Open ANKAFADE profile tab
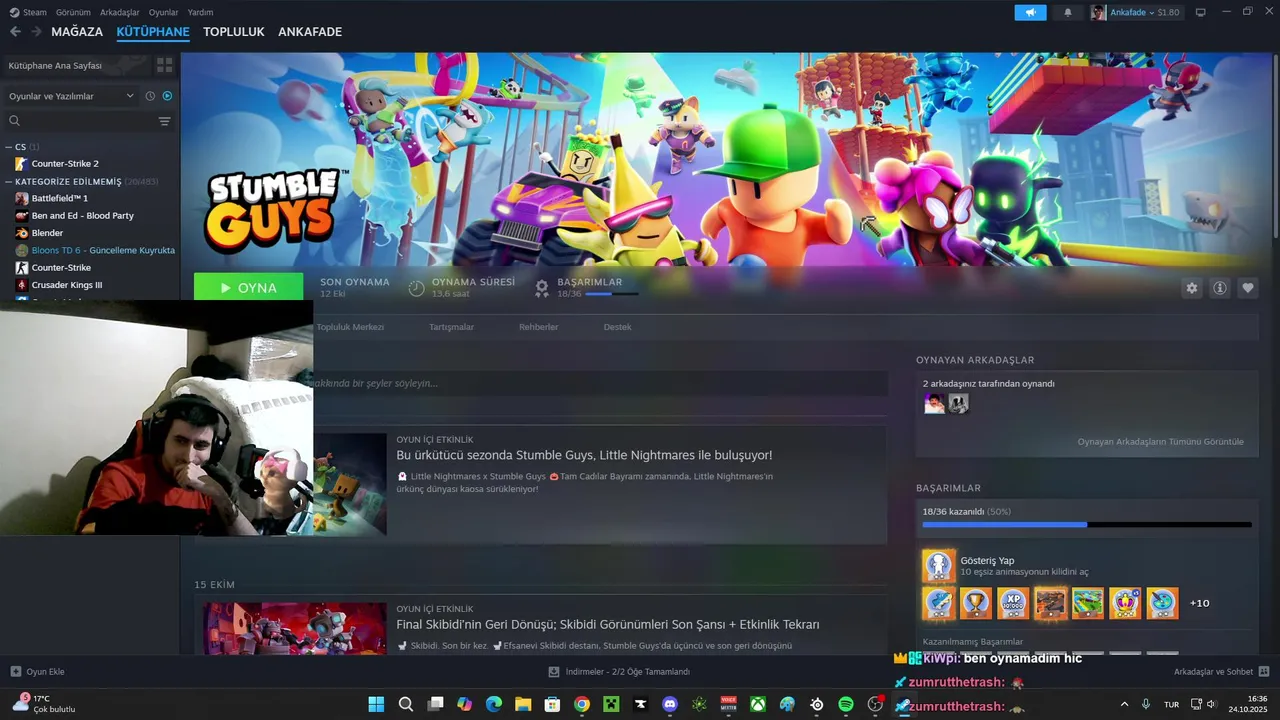Viewport: 1280px width, 720px height. [x=310, y=32]
